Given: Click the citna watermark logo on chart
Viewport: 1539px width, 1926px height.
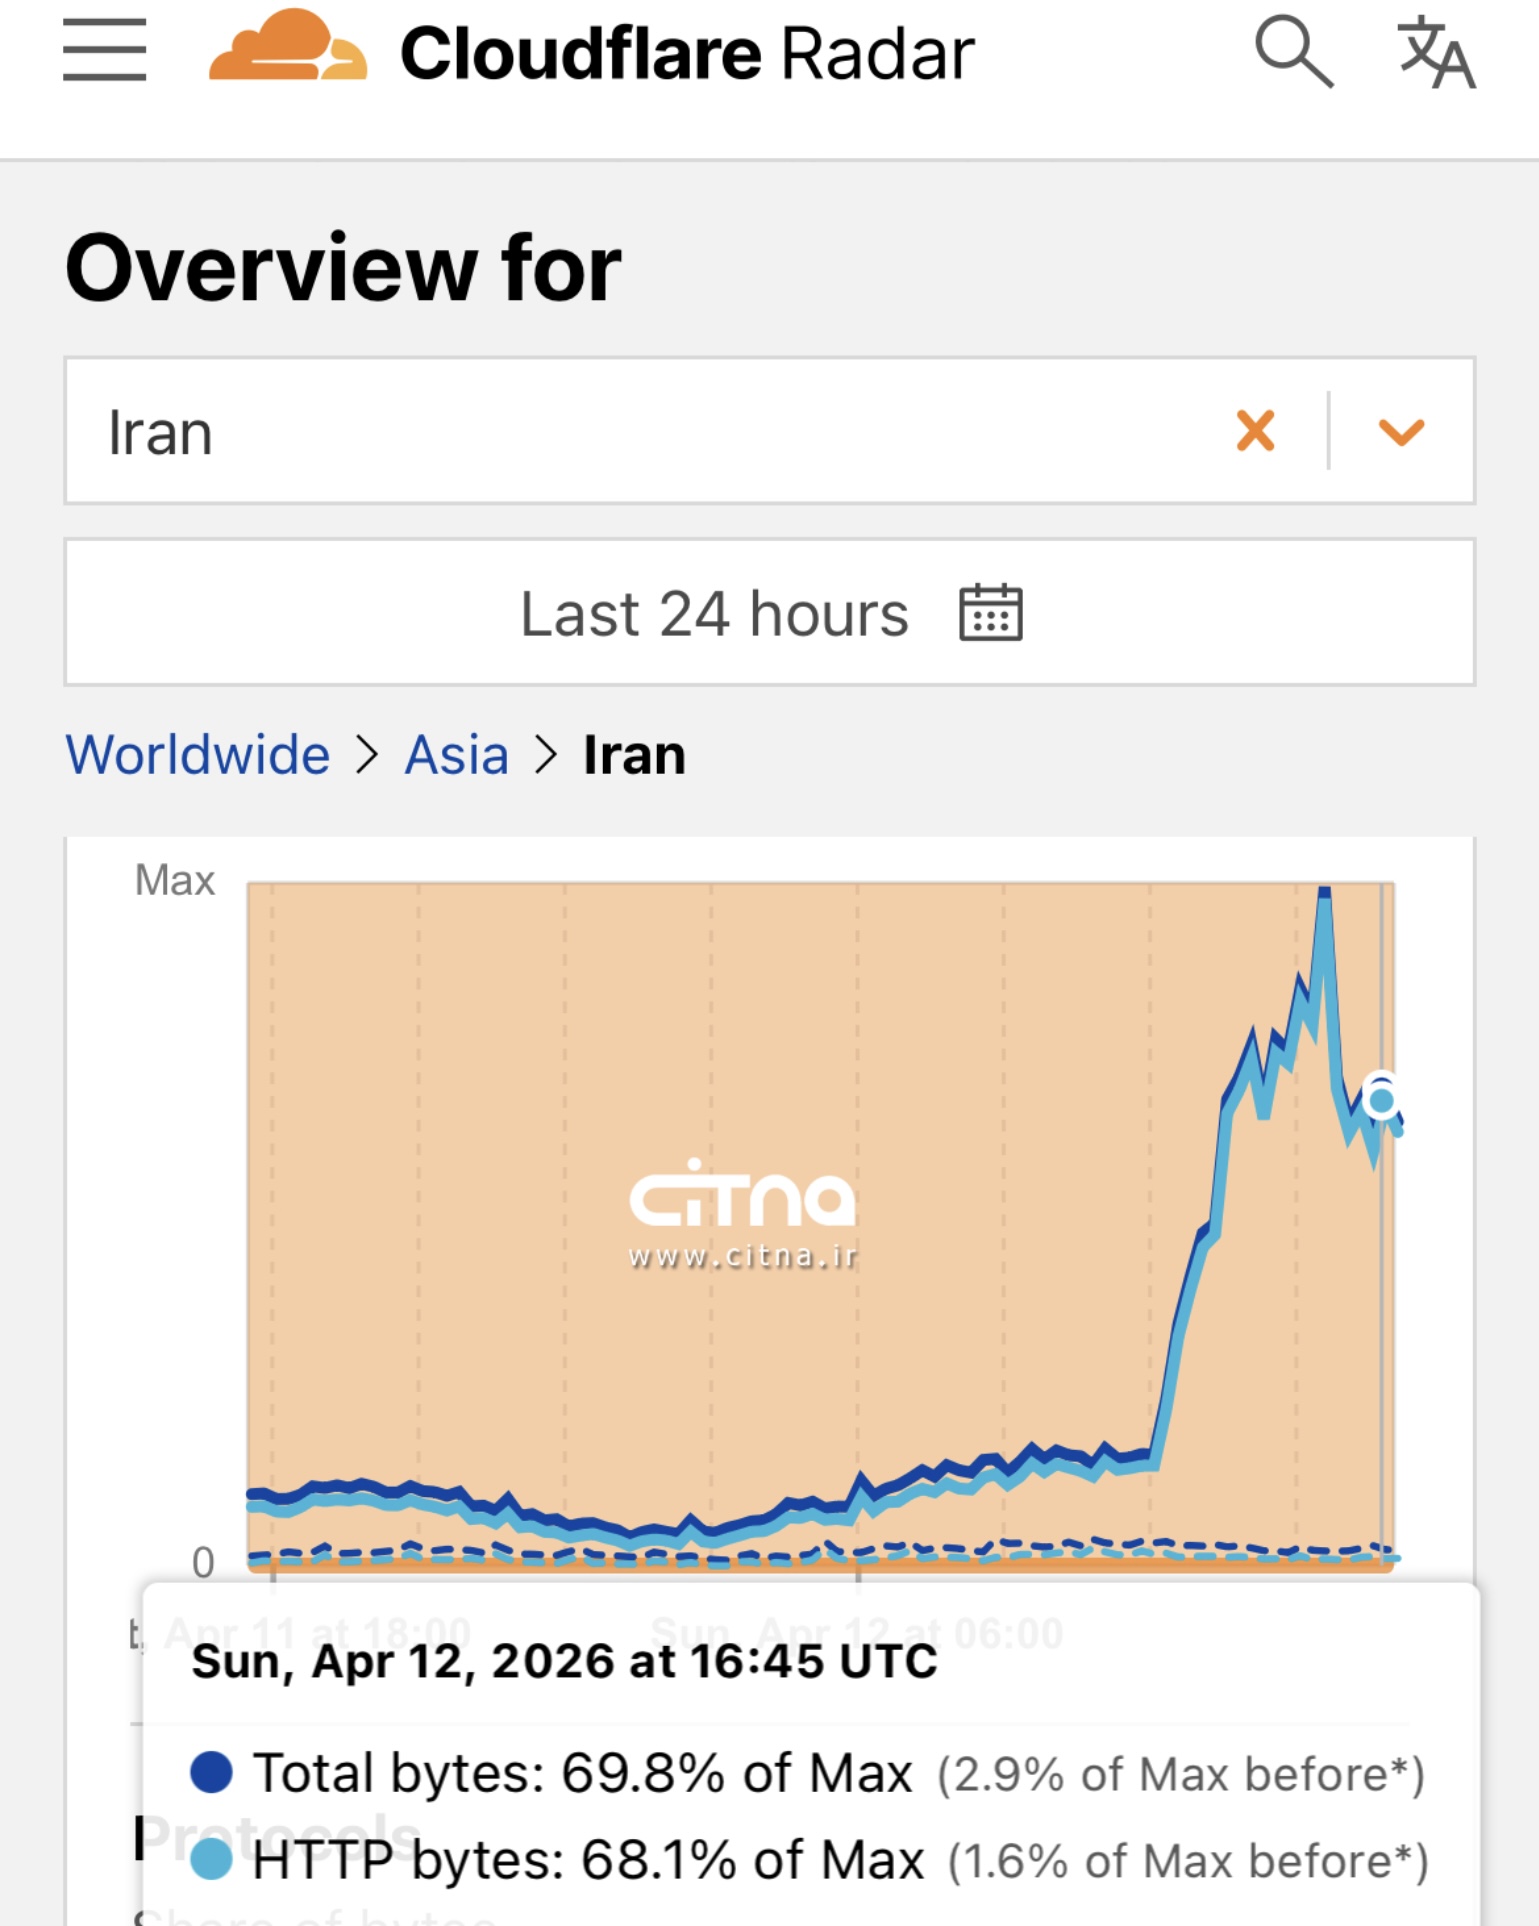Looking at the screenshot, I should coord(742,1212).
